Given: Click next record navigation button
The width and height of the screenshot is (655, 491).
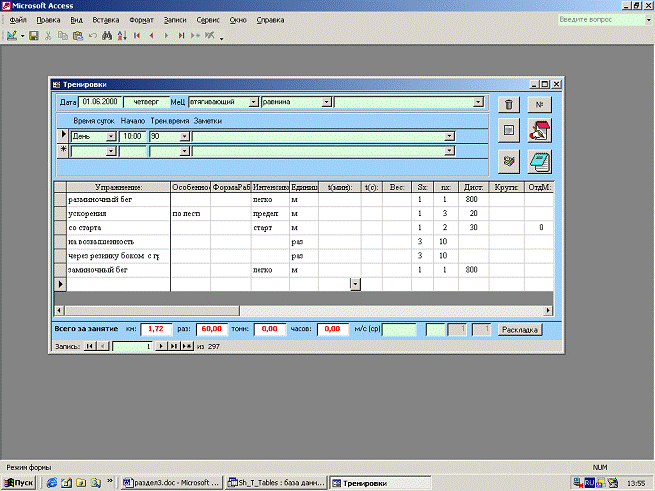Looking at the screenshot, I should click(x=163, y=346).
